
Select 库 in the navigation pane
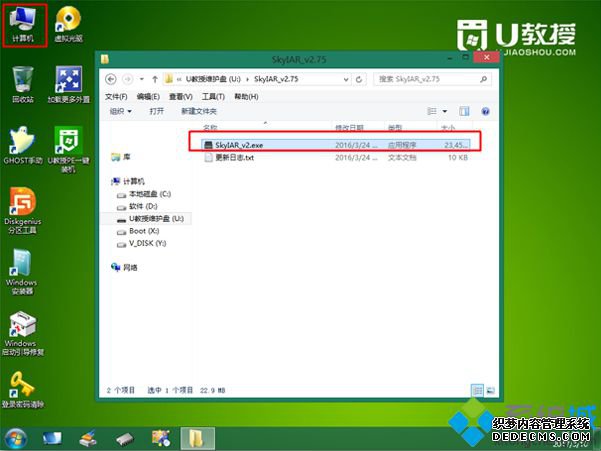coord(120,157)
